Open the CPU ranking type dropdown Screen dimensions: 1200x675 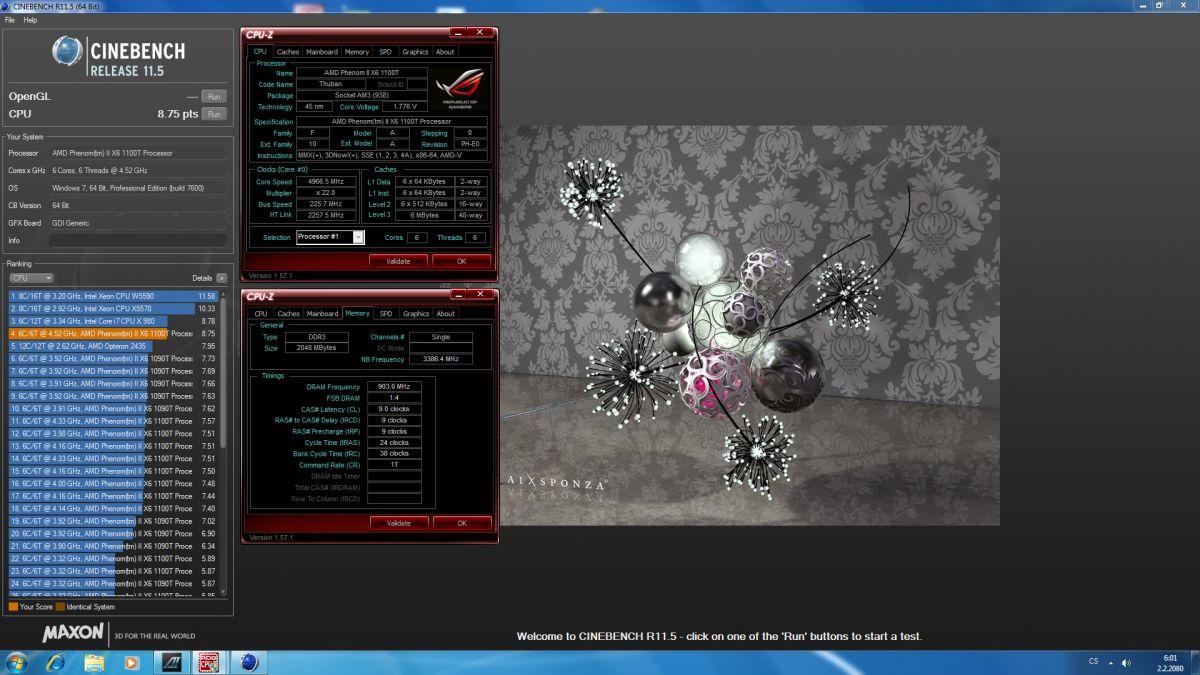[x=31, y=278]
